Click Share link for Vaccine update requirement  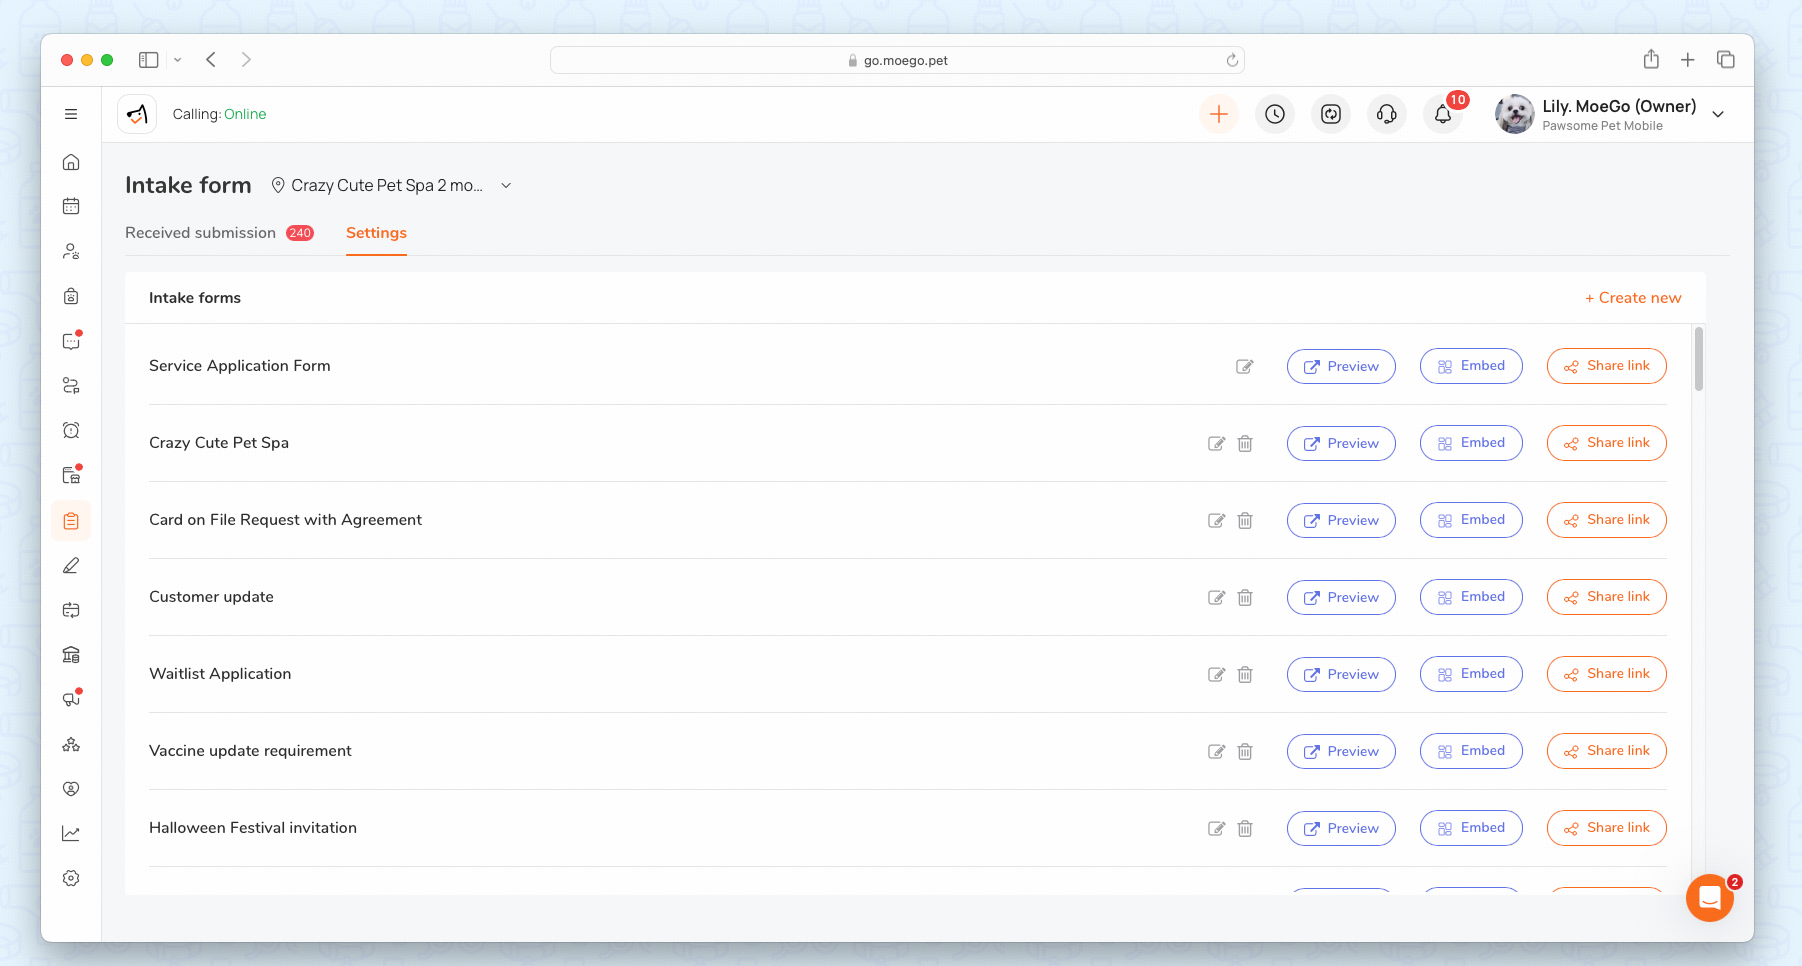tap(1606, 751)
